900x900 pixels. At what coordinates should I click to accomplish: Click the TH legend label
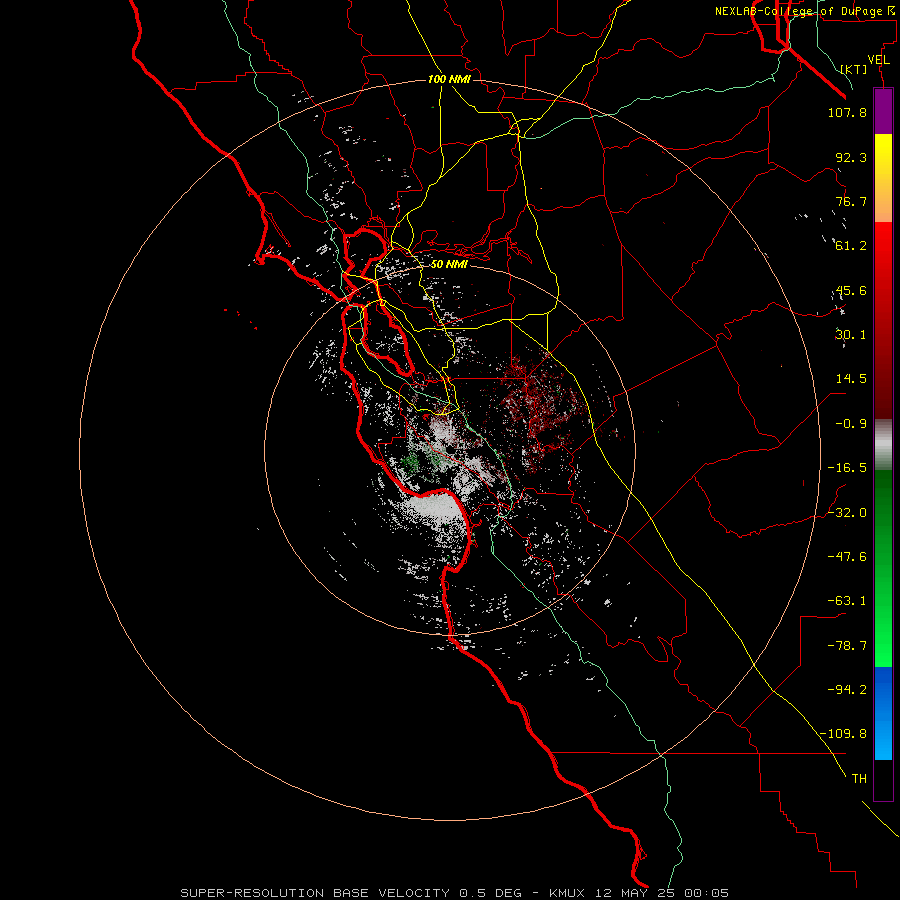(x=859, y=779)
